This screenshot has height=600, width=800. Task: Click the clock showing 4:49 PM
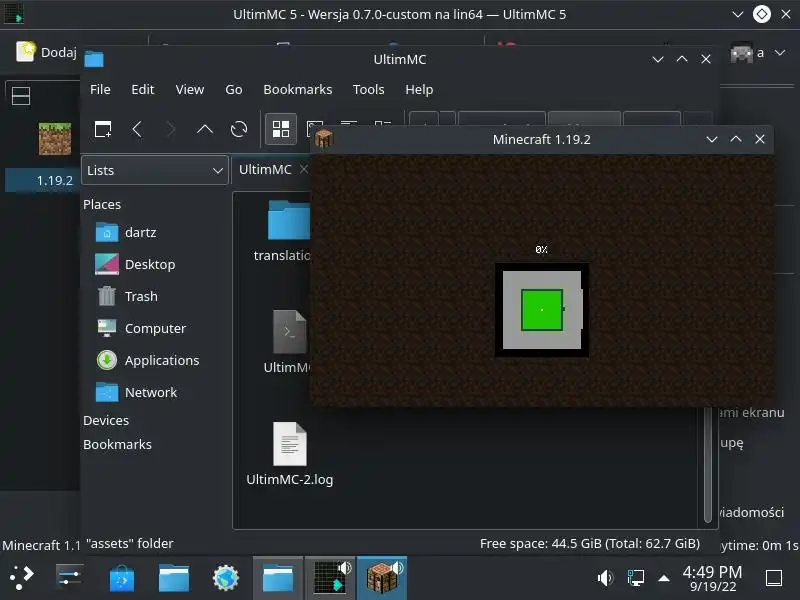(712, 578)
